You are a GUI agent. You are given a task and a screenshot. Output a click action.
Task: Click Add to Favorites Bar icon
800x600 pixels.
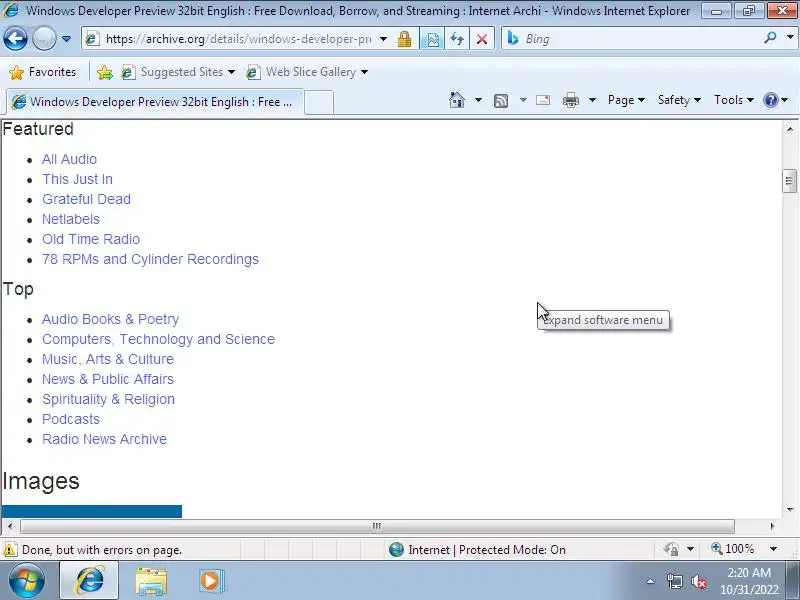105,72
